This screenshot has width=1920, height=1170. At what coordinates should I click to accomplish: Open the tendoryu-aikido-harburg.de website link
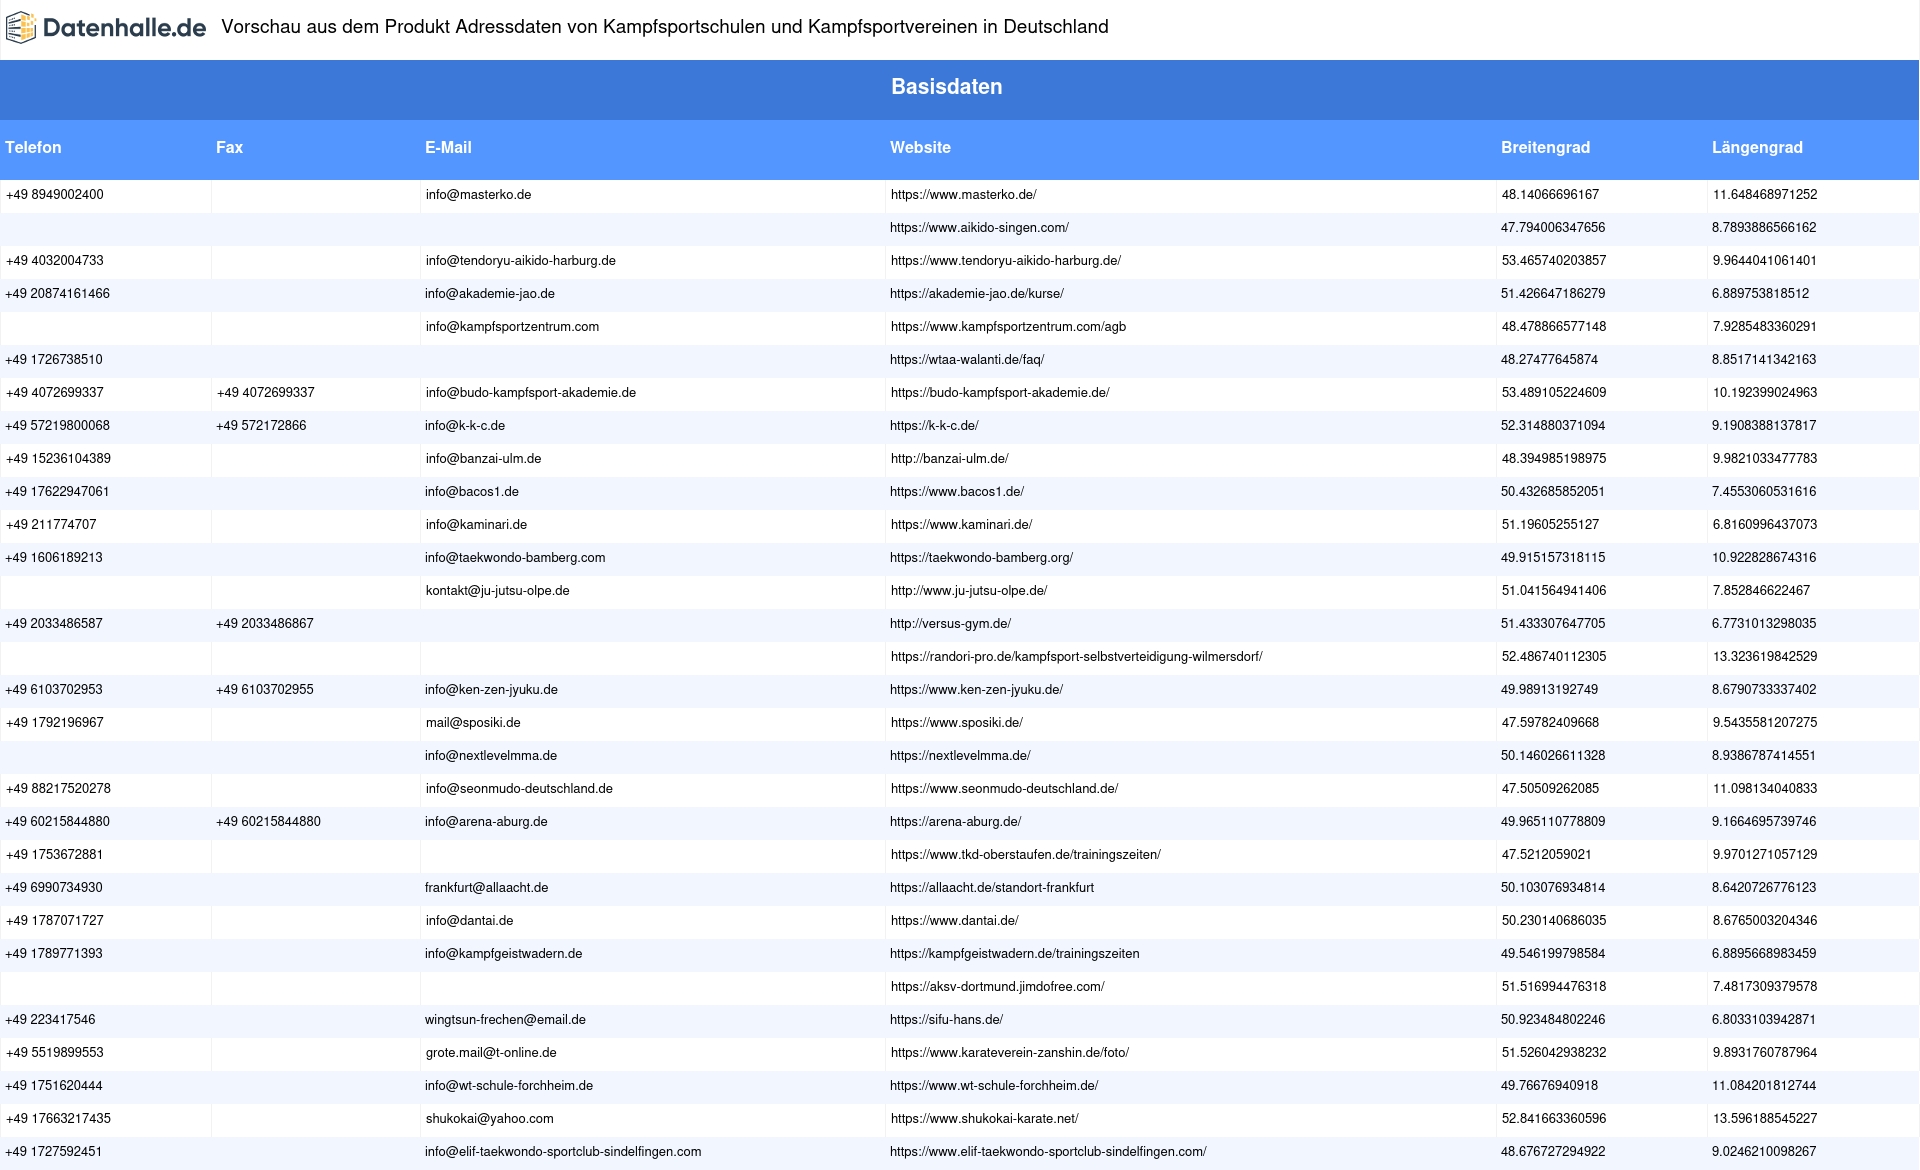click(x=1006, y=261)
